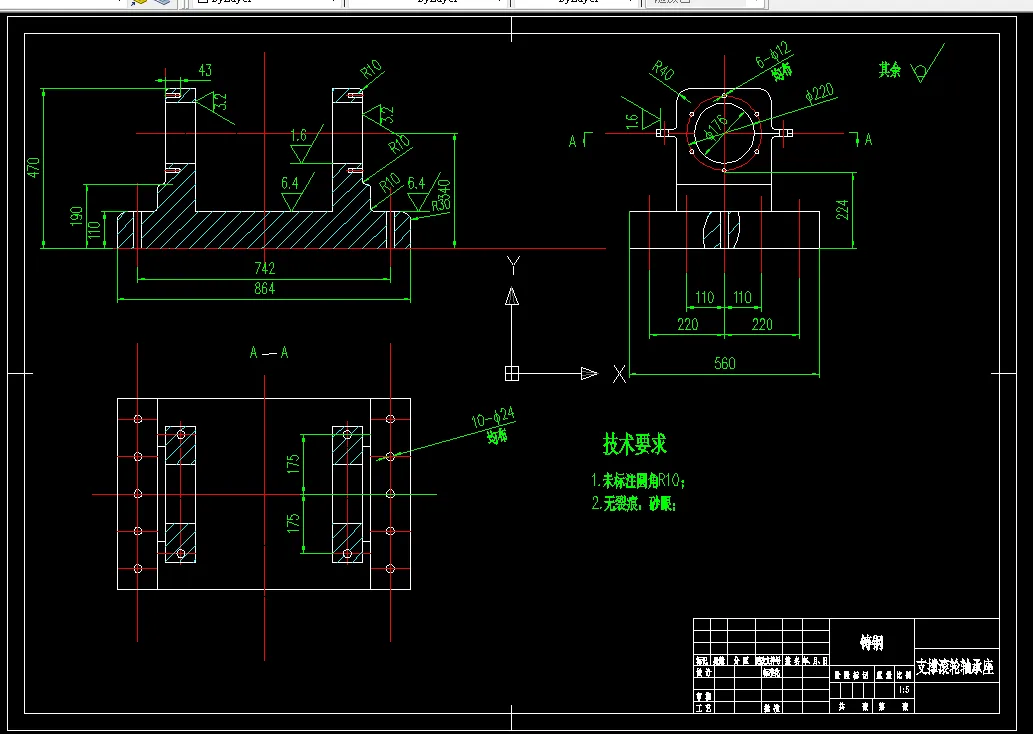Viewport: 1033px width, 734px height.
Task: Click the A—A section view title
Action: 269,353
